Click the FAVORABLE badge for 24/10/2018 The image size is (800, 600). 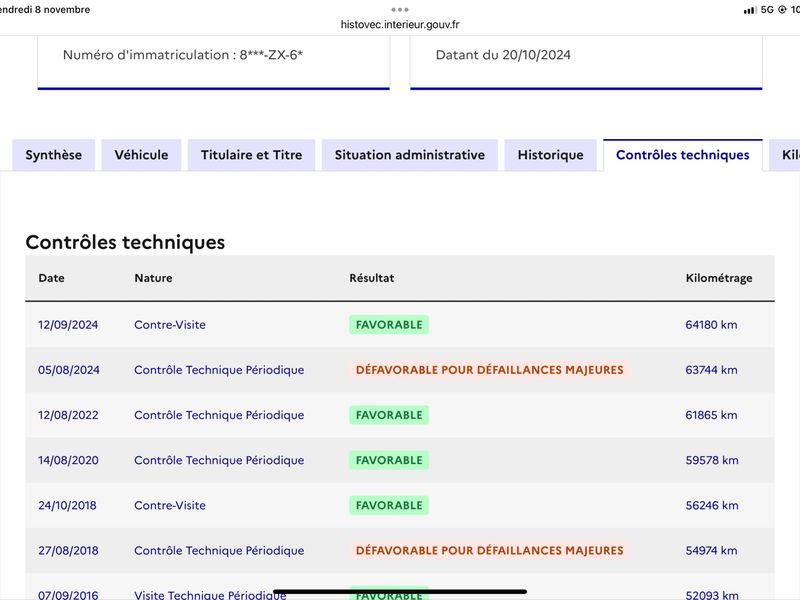pos(389,506)
